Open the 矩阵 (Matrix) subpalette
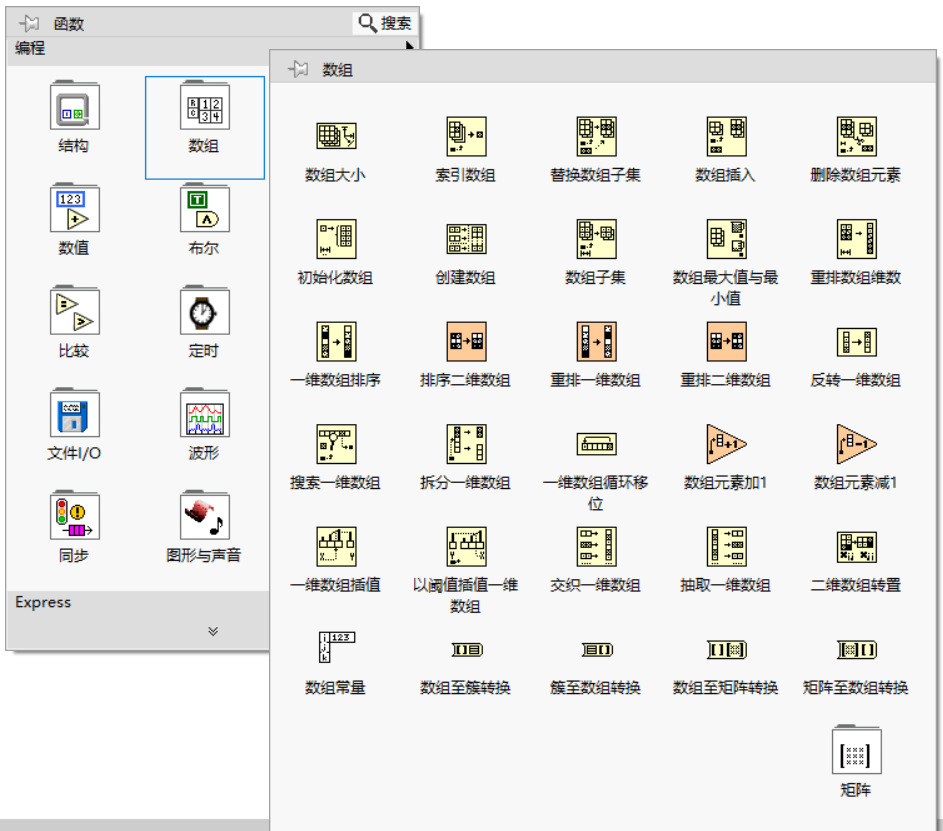 (856, 751)
